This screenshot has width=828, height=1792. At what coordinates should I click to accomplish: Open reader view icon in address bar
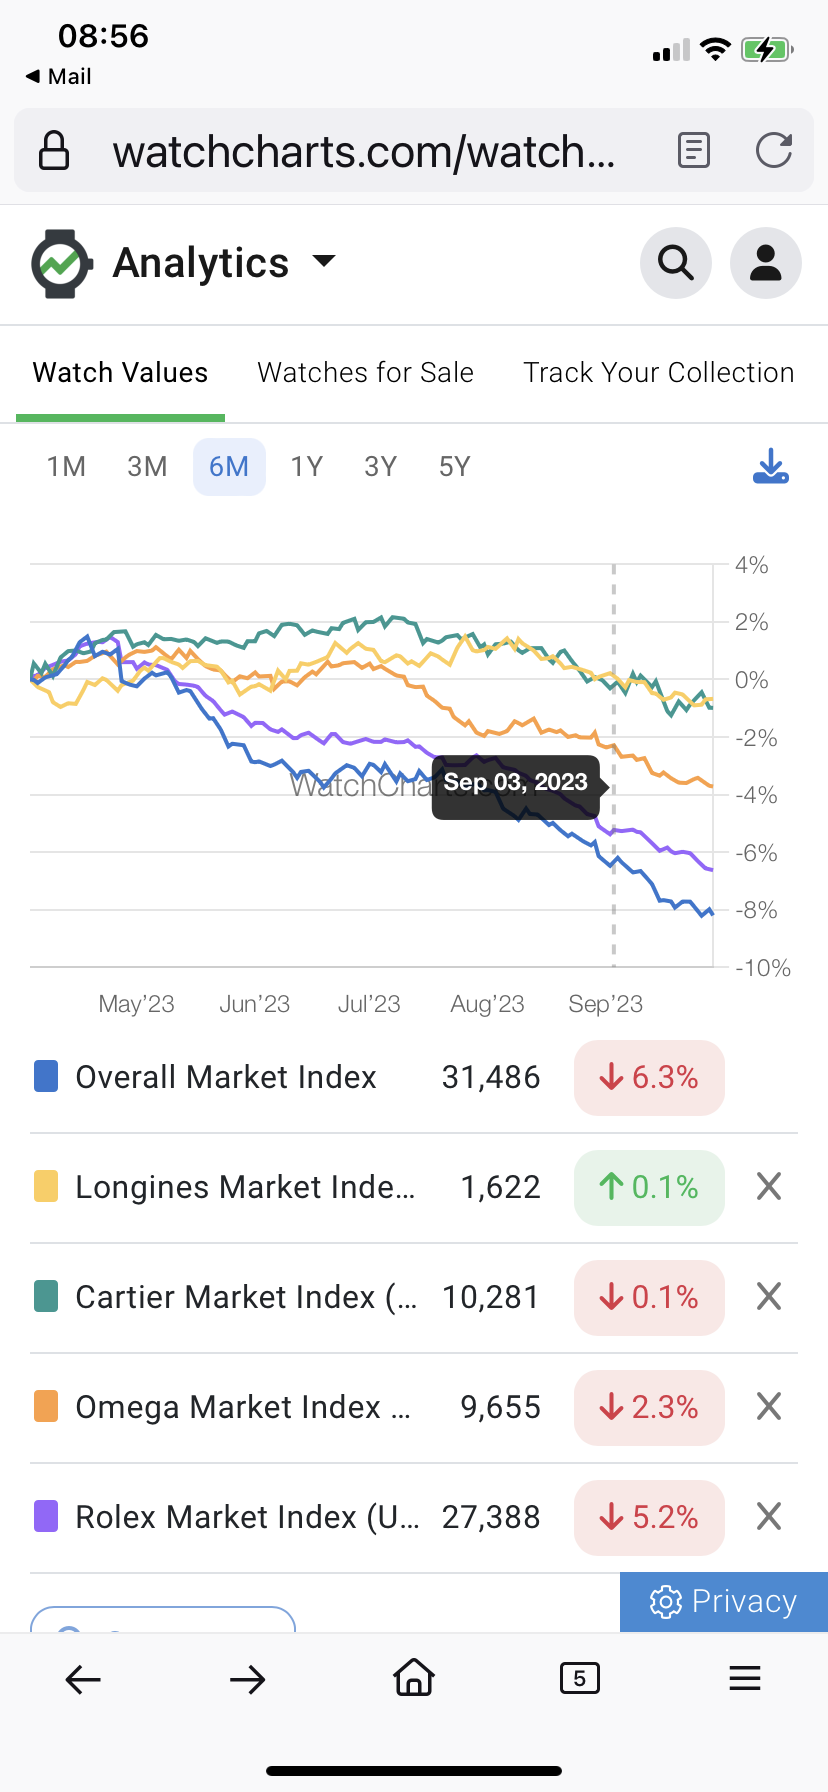pos(694,151)
